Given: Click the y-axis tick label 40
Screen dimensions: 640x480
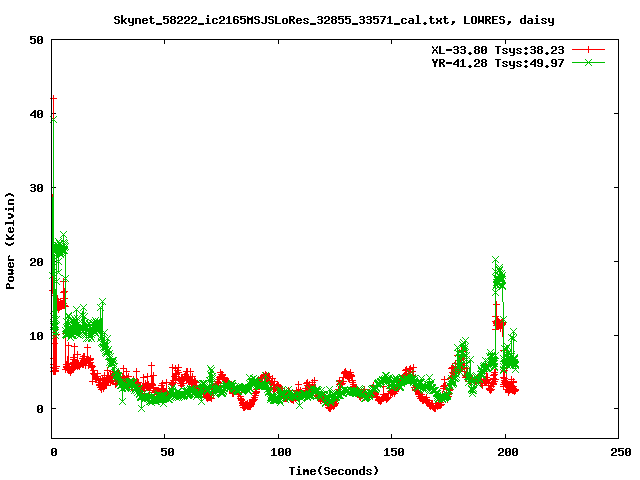Looking at the screenshot, I should tap(36, 114).
